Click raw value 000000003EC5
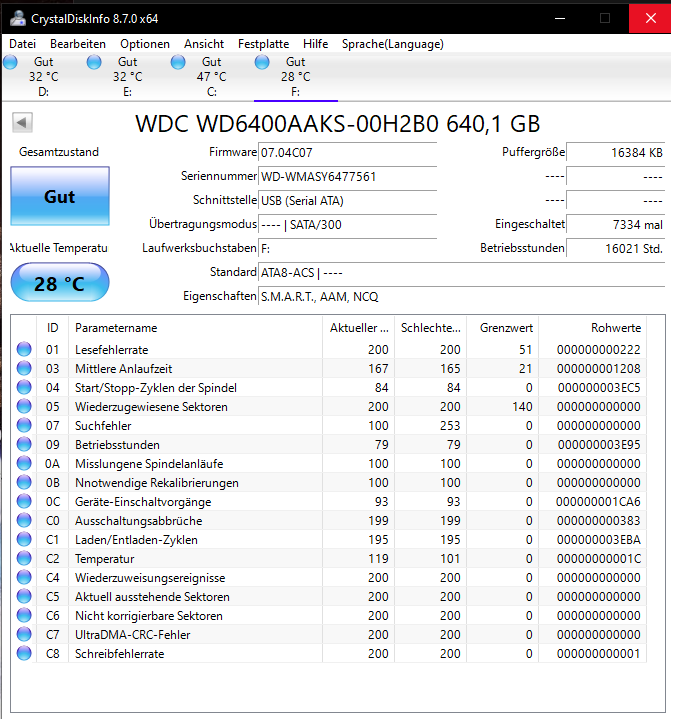673x719 pixels. [x=599, y=388]
